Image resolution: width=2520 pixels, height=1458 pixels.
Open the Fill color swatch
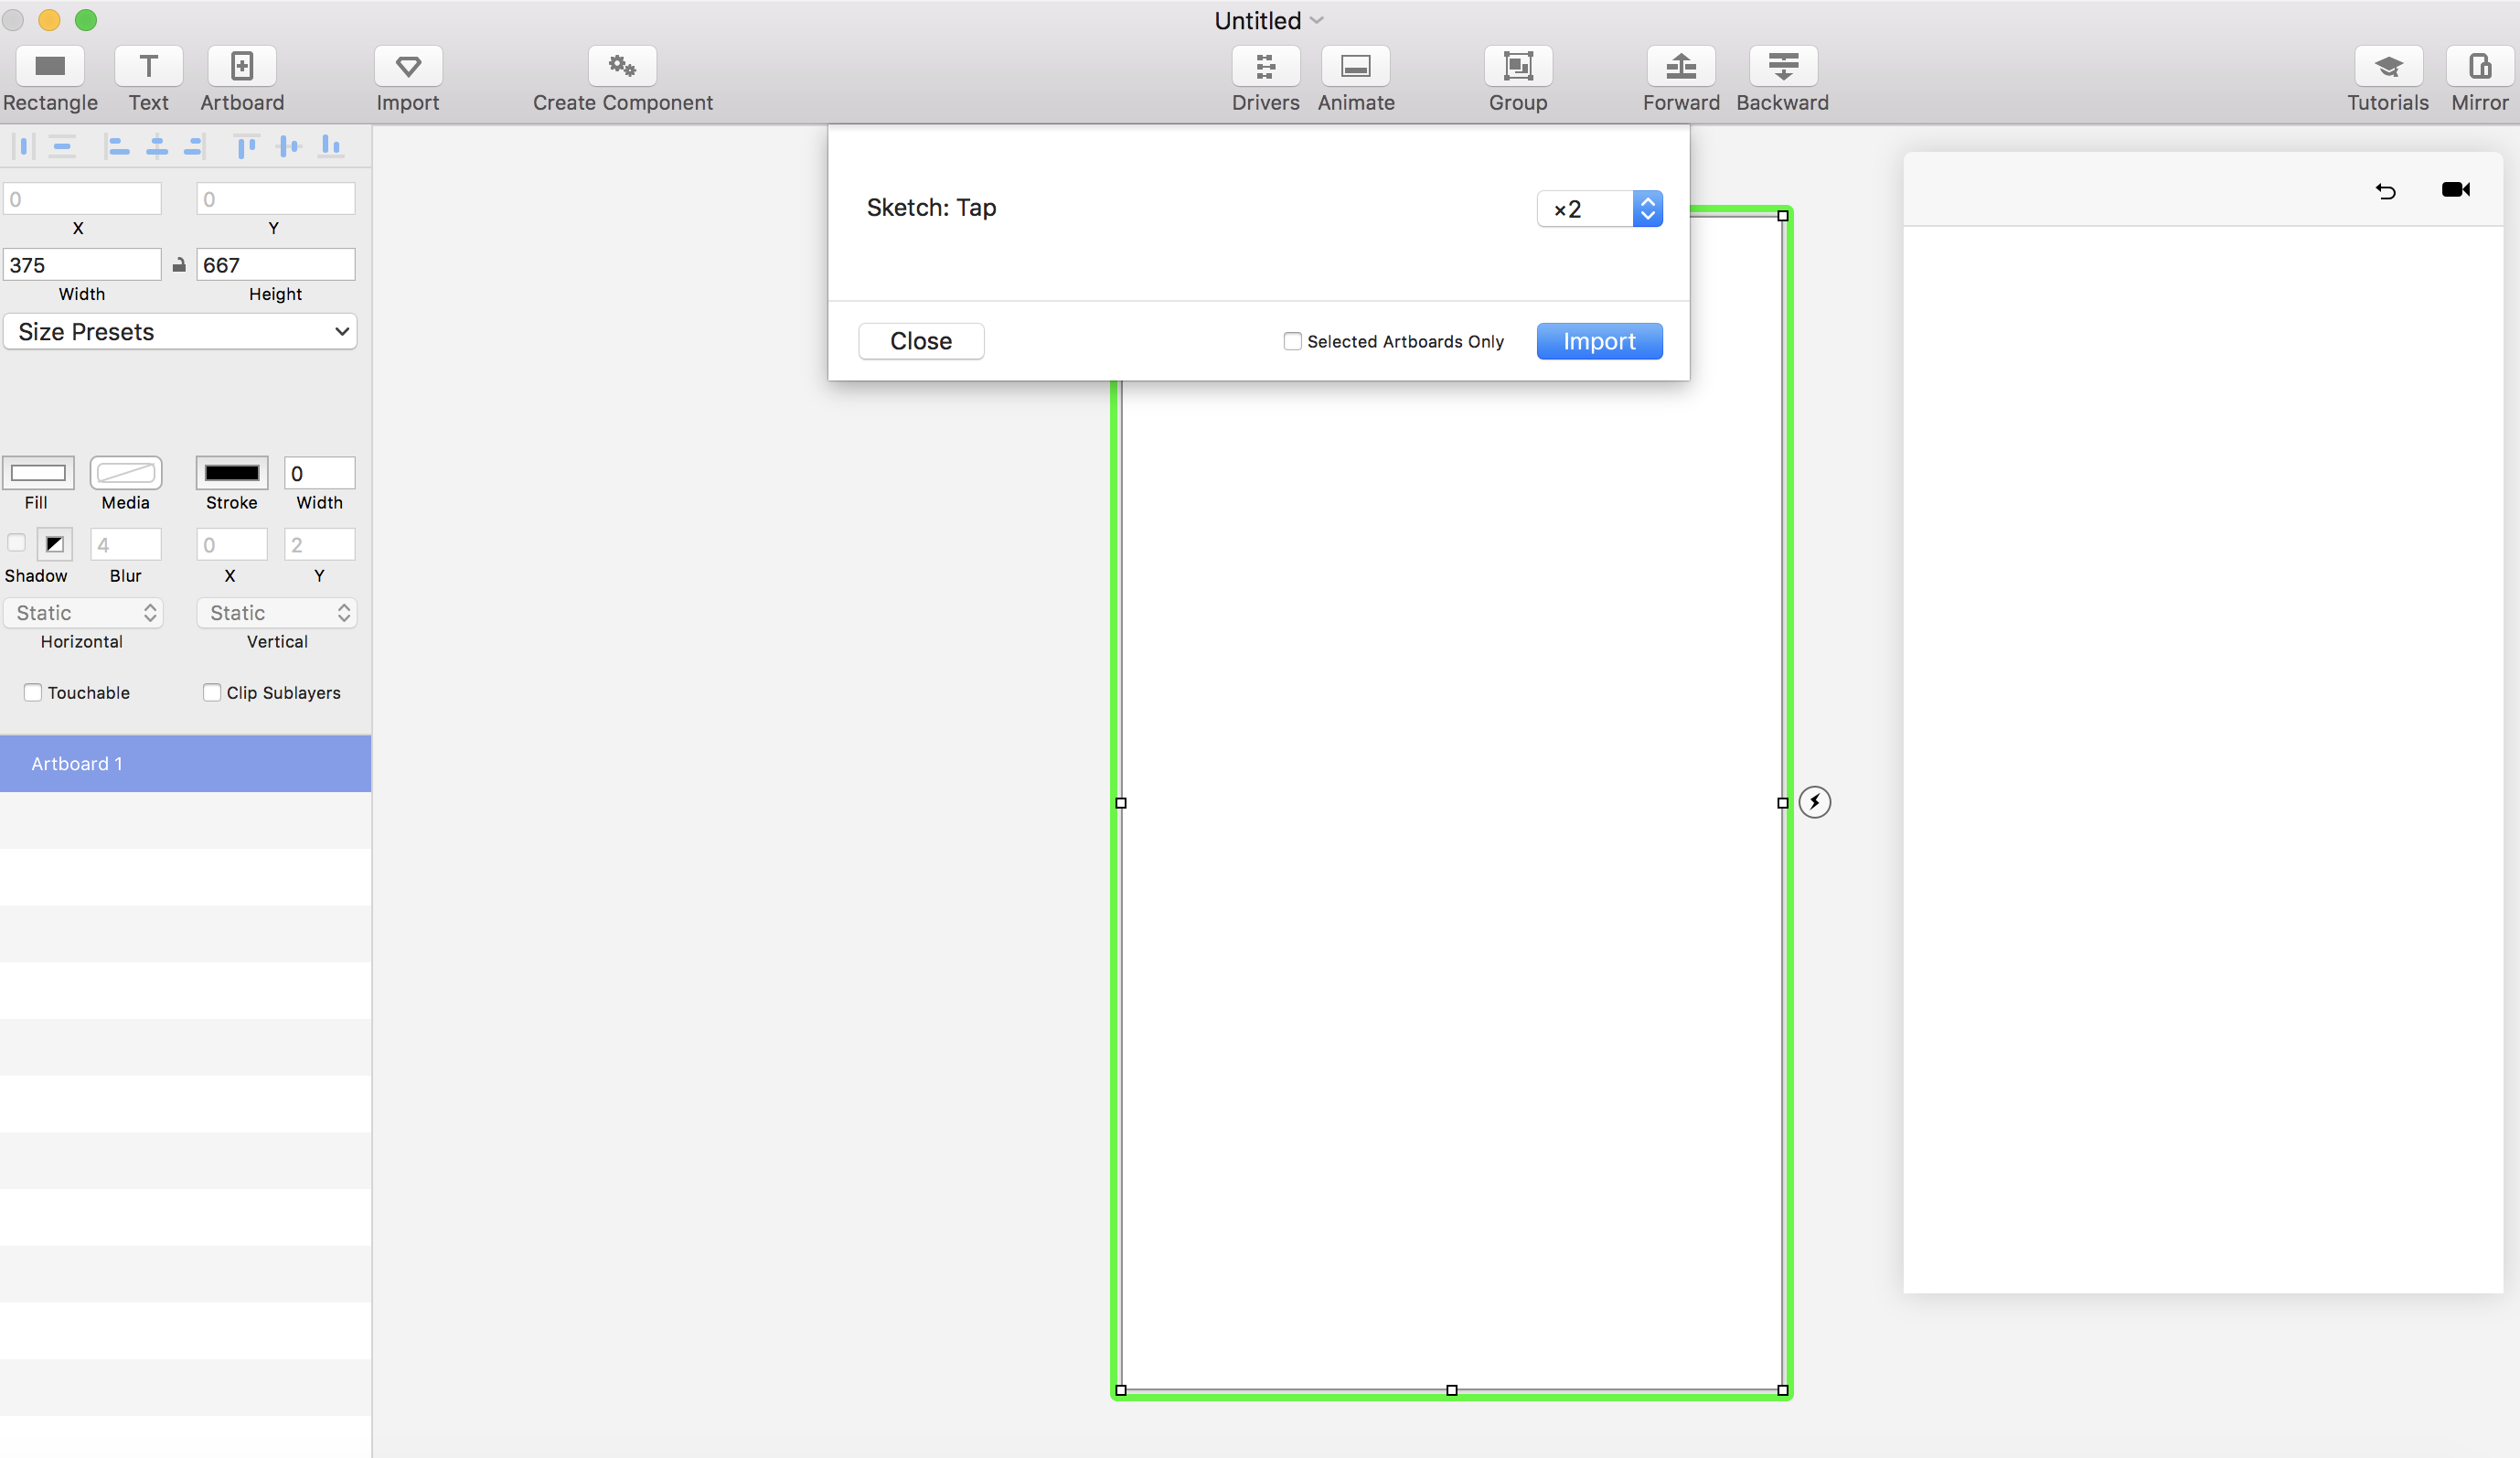(38, 473)
